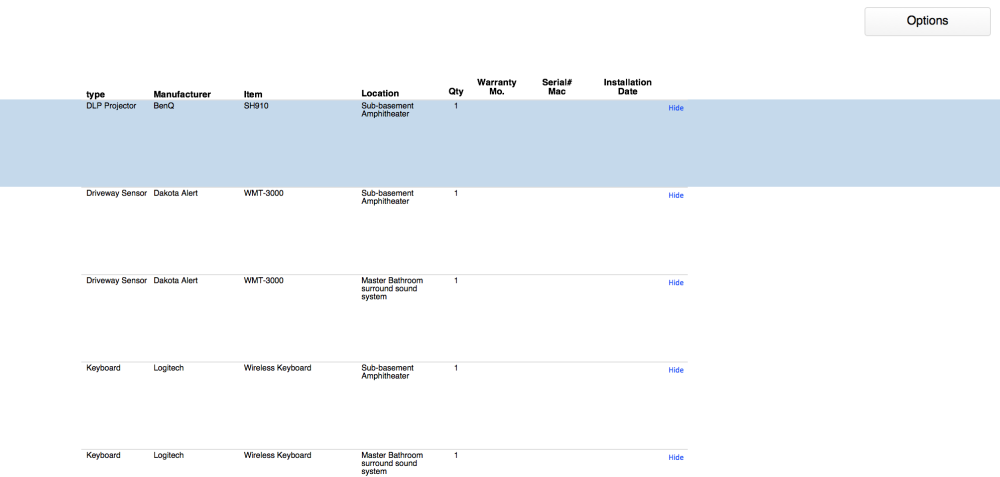Select the Logitech cell in the Sub-basement Amphitheater row
This screenshot has height=477, width=1000.
point(168,368)
